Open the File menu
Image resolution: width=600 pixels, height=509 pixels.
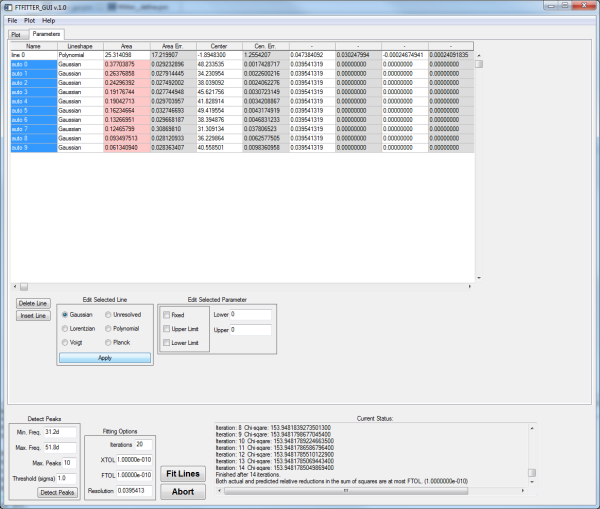[12, 21]
